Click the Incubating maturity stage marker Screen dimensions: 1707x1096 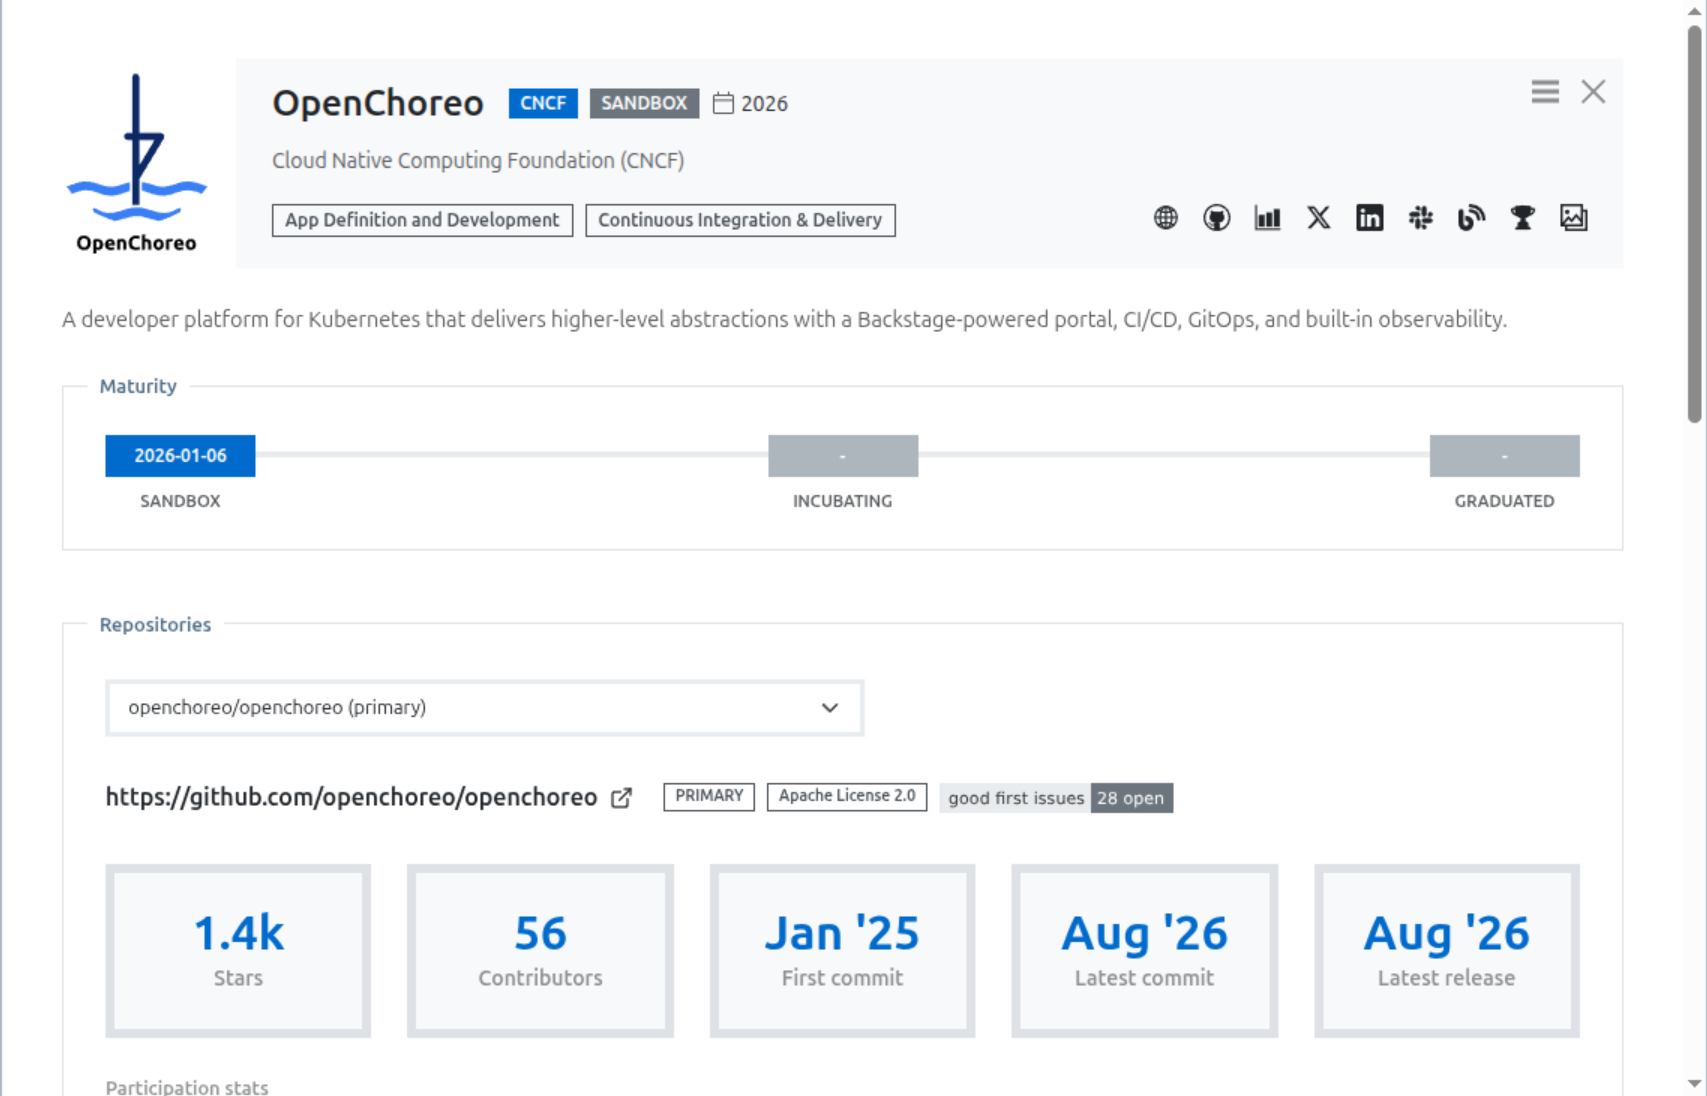click(x=843, y=456)
